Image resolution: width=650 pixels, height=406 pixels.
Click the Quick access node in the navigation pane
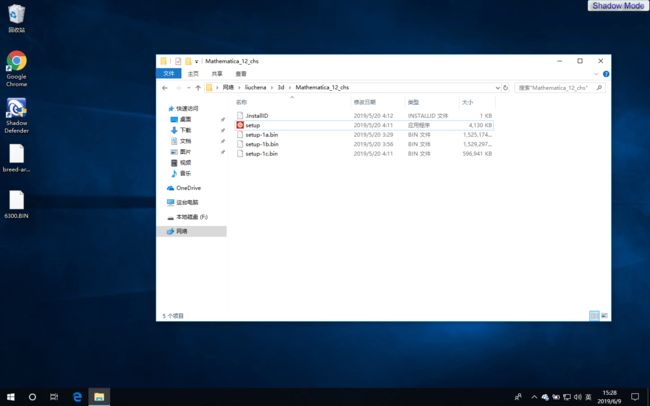click(183, 108)
